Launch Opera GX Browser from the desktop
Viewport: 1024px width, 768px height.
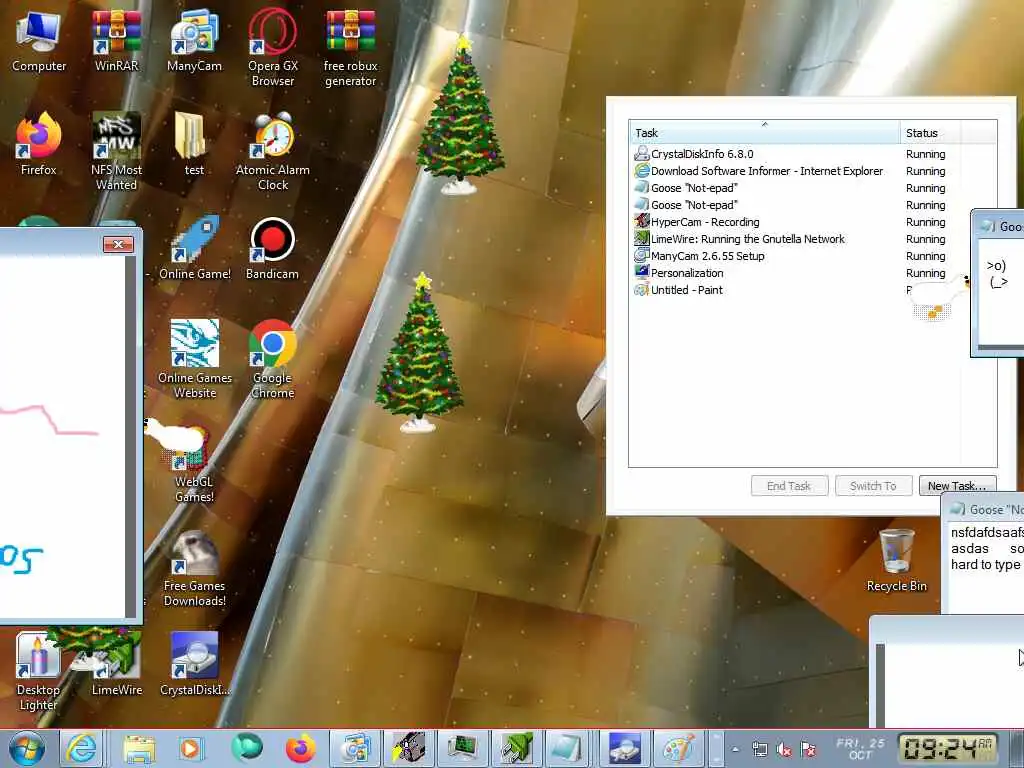[x=272, y=49]
